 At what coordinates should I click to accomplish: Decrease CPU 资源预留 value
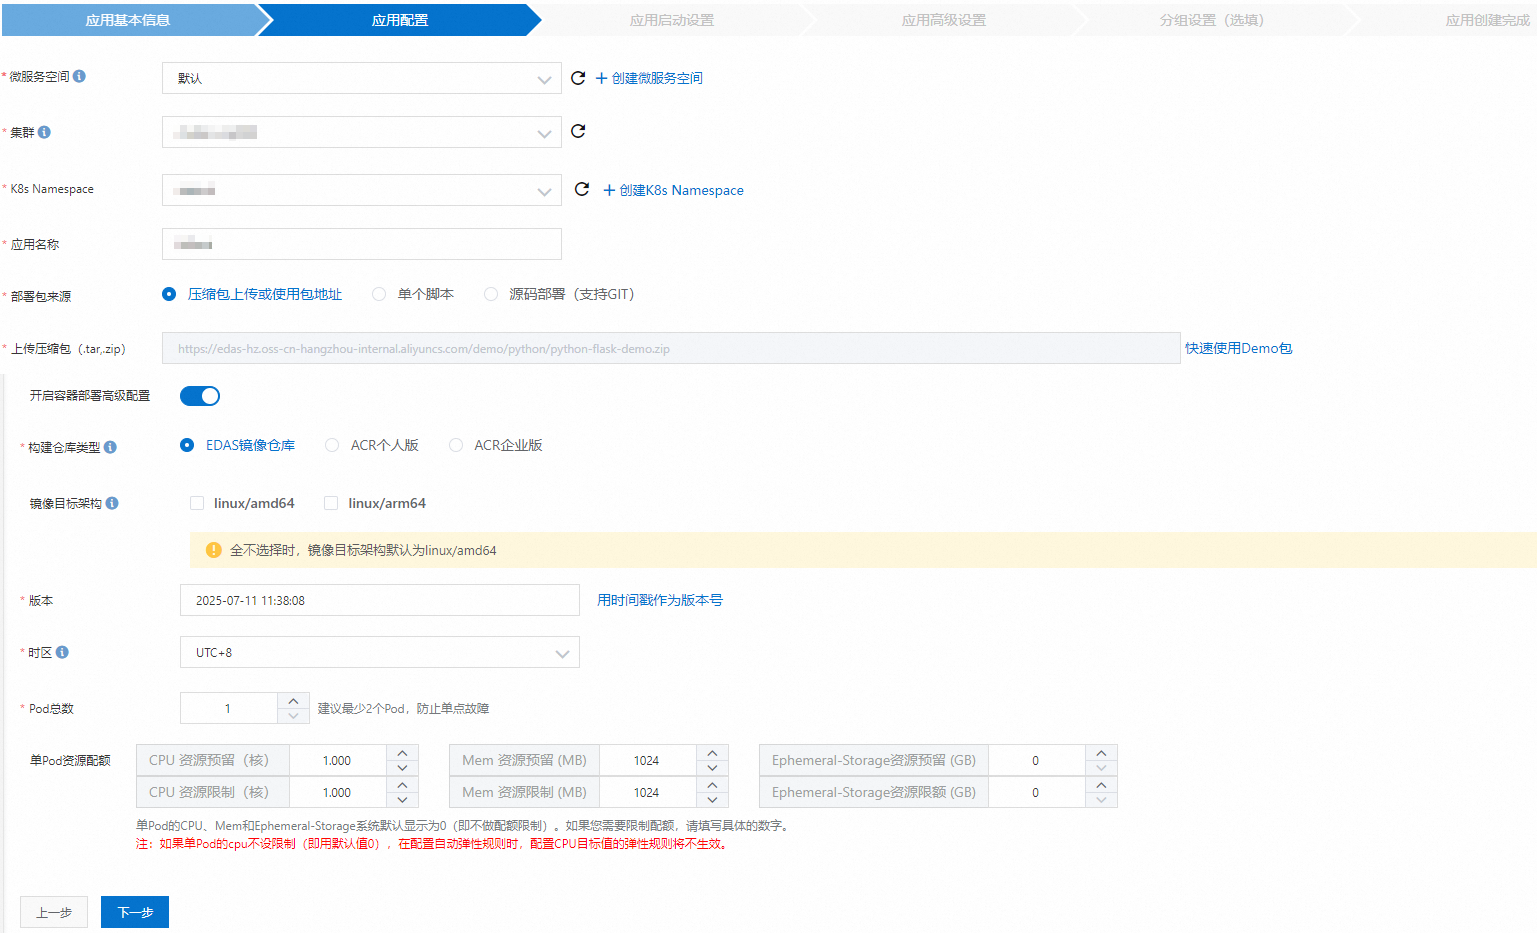(402, 768)
